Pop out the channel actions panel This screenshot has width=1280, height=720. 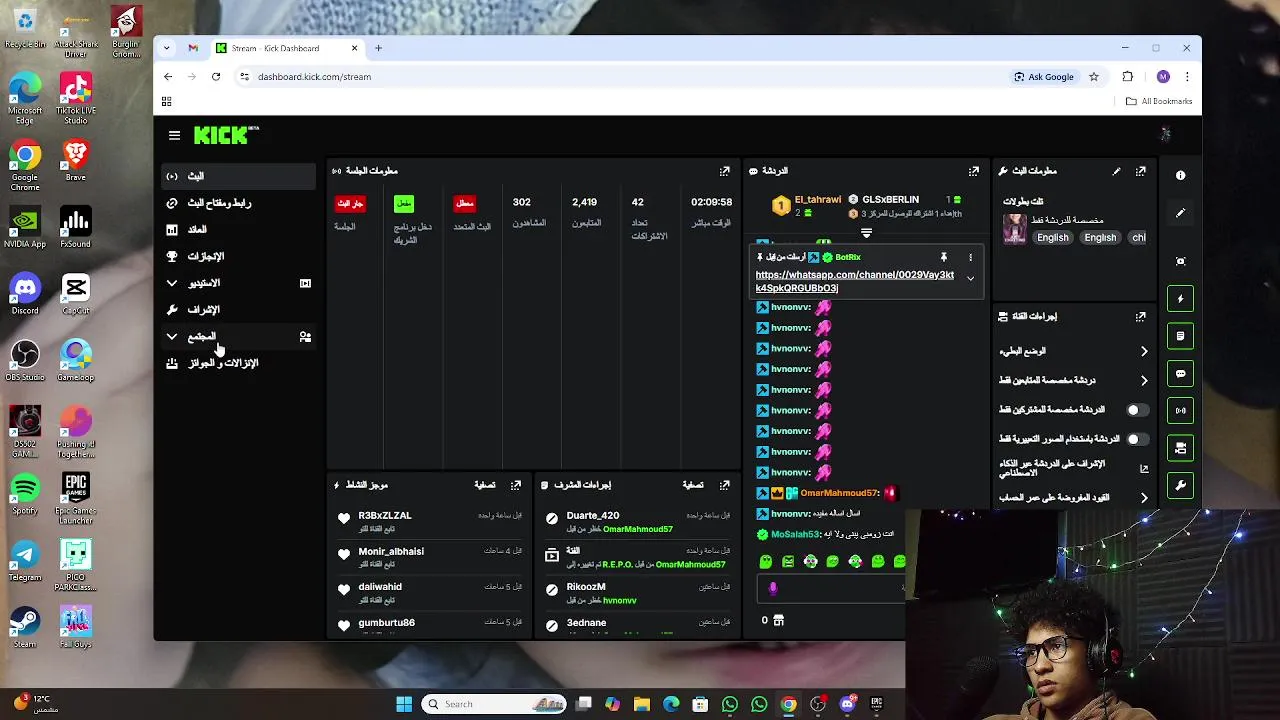1141,316
